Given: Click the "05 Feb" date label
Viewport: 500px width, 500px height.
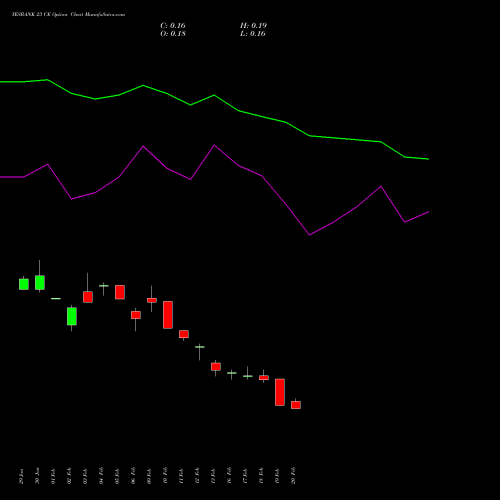Looking at the screenshot, I should tap(117, 476).
